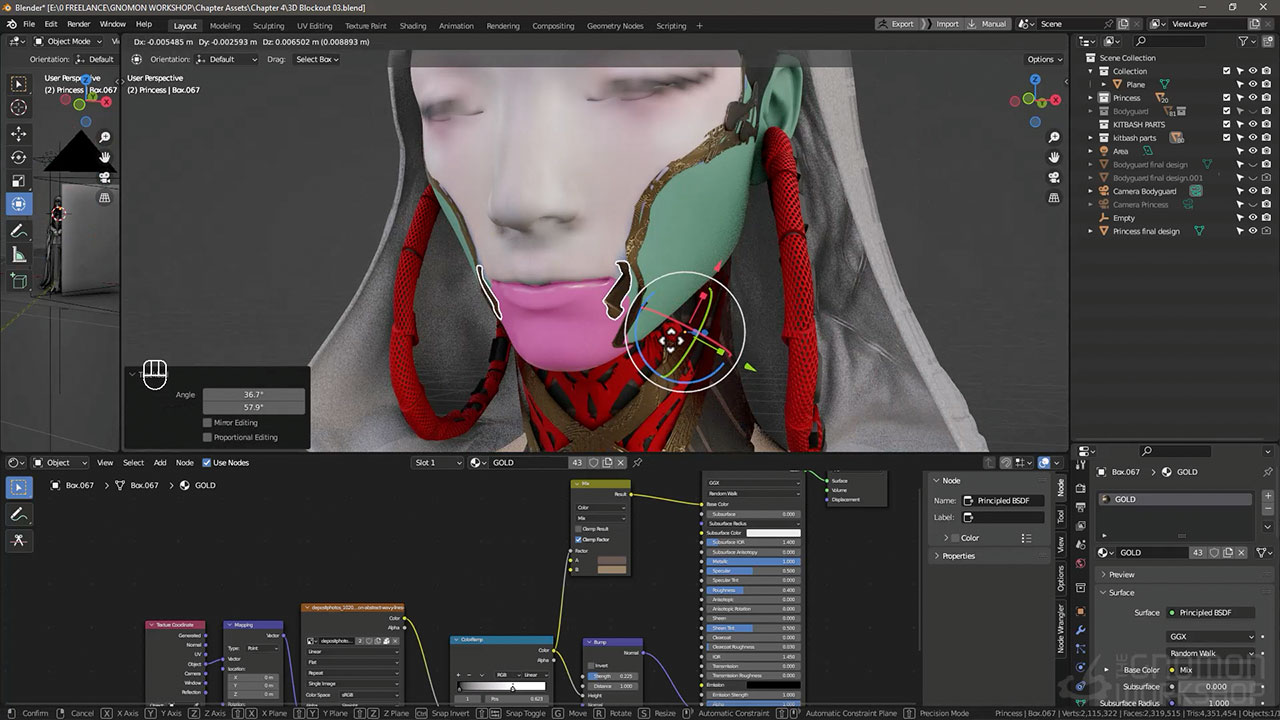Viewport: 1280px width, 720px height.
Task: Click the viewport zoom magnifier icon
Action: (x=1054, y=137)
